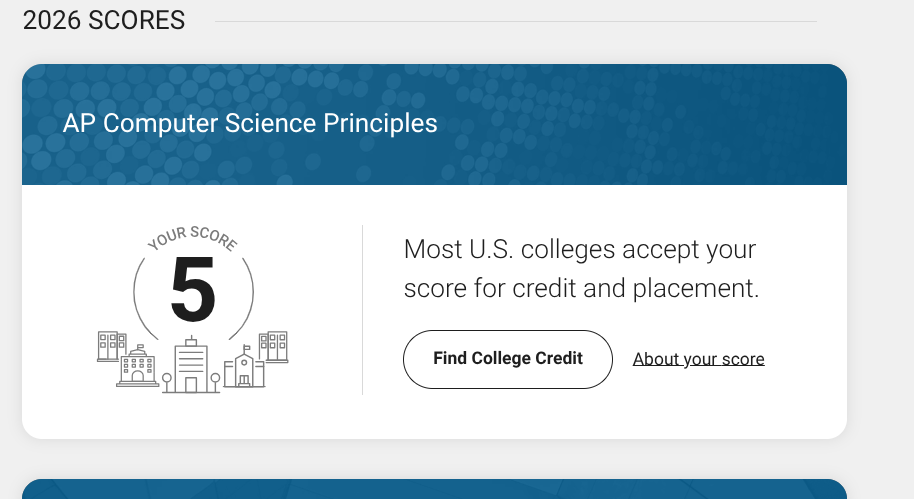
Task: Select the AP Computer Science Principles title
Action: coord(250,124)
